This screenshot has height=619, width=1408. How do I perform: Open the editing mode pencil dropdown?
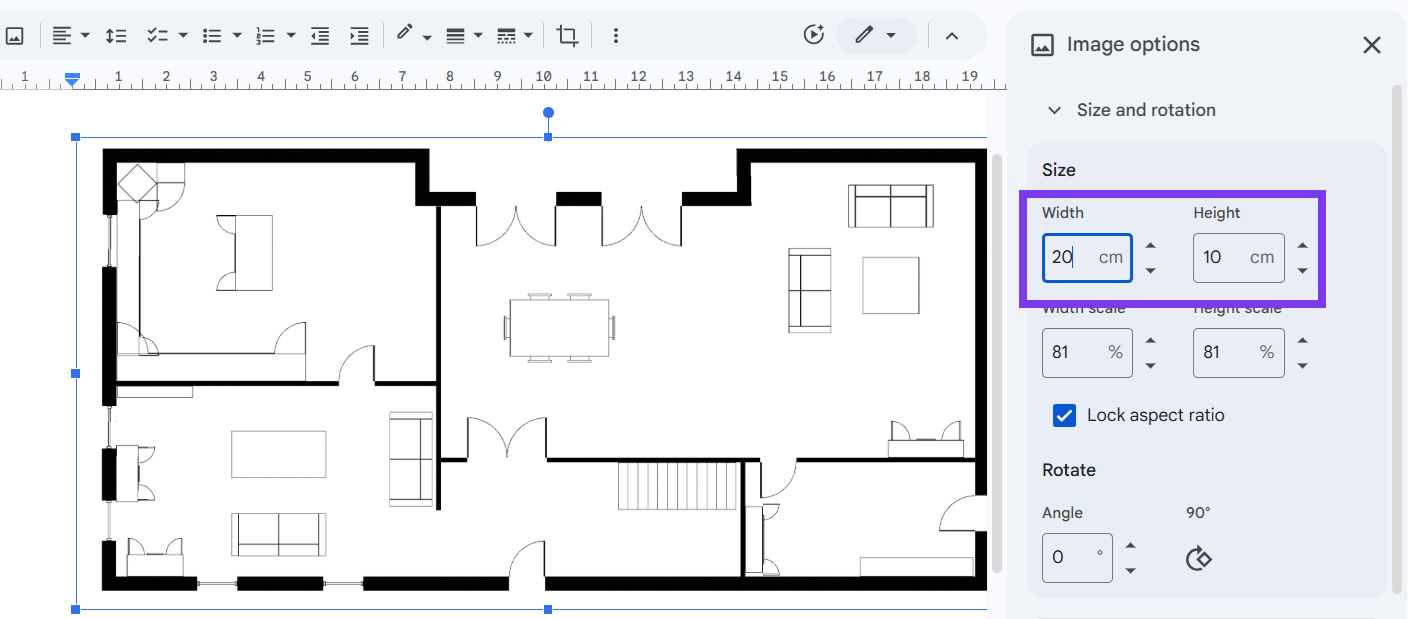coord(891,35)
